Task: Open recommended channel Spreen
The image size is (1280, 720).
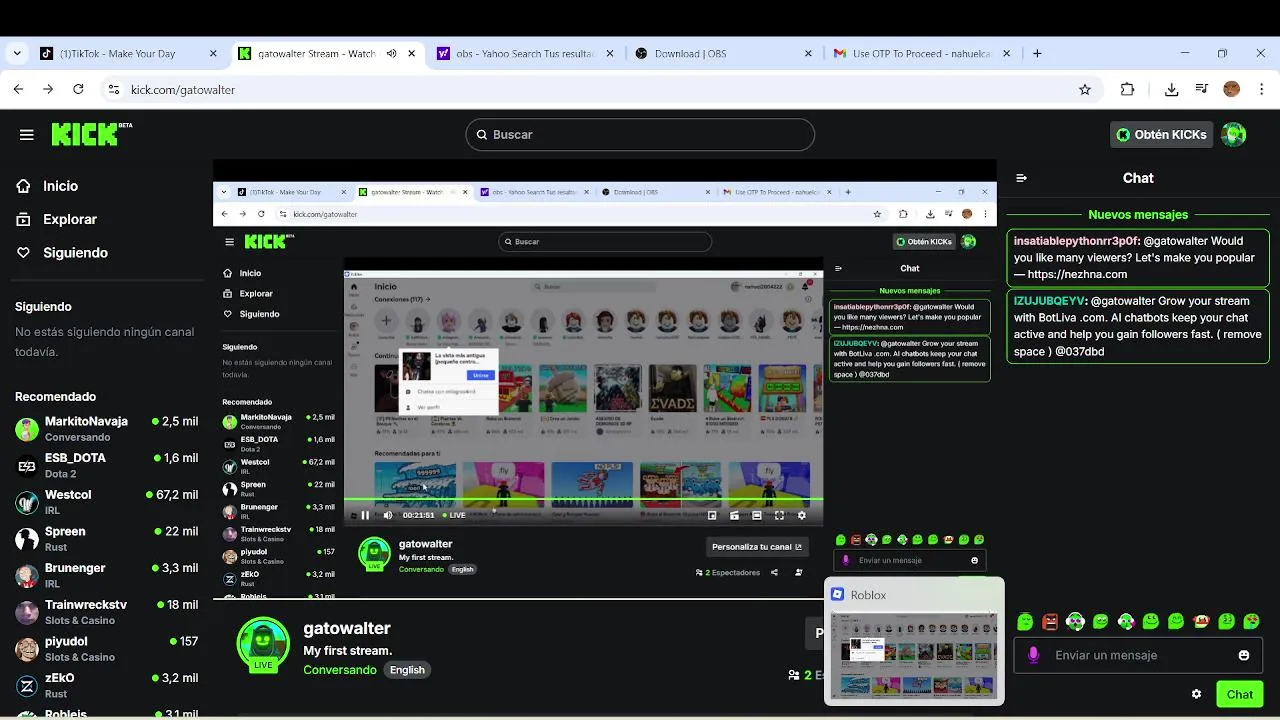Action: [x=107, y=539]
